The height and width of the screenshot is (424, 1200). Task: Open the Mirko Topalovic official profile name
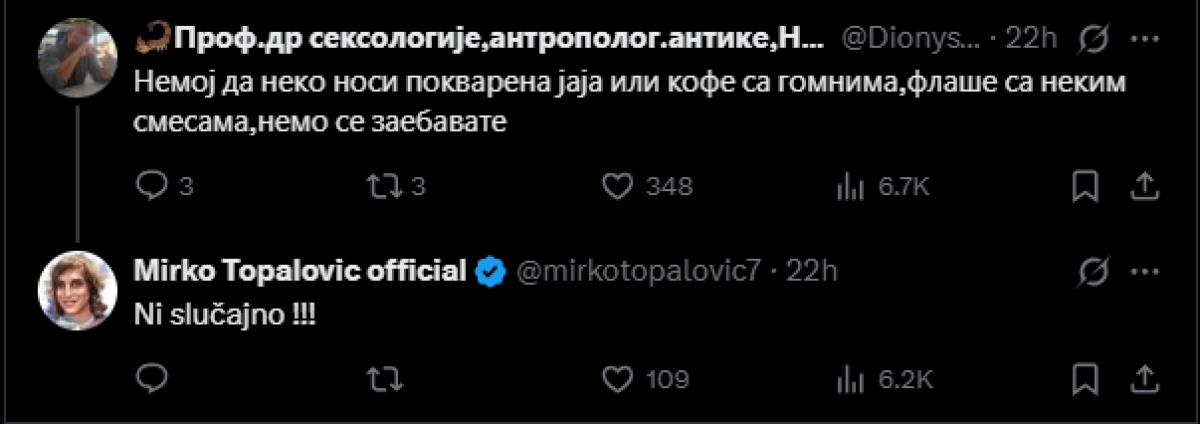tap(300, 270)
